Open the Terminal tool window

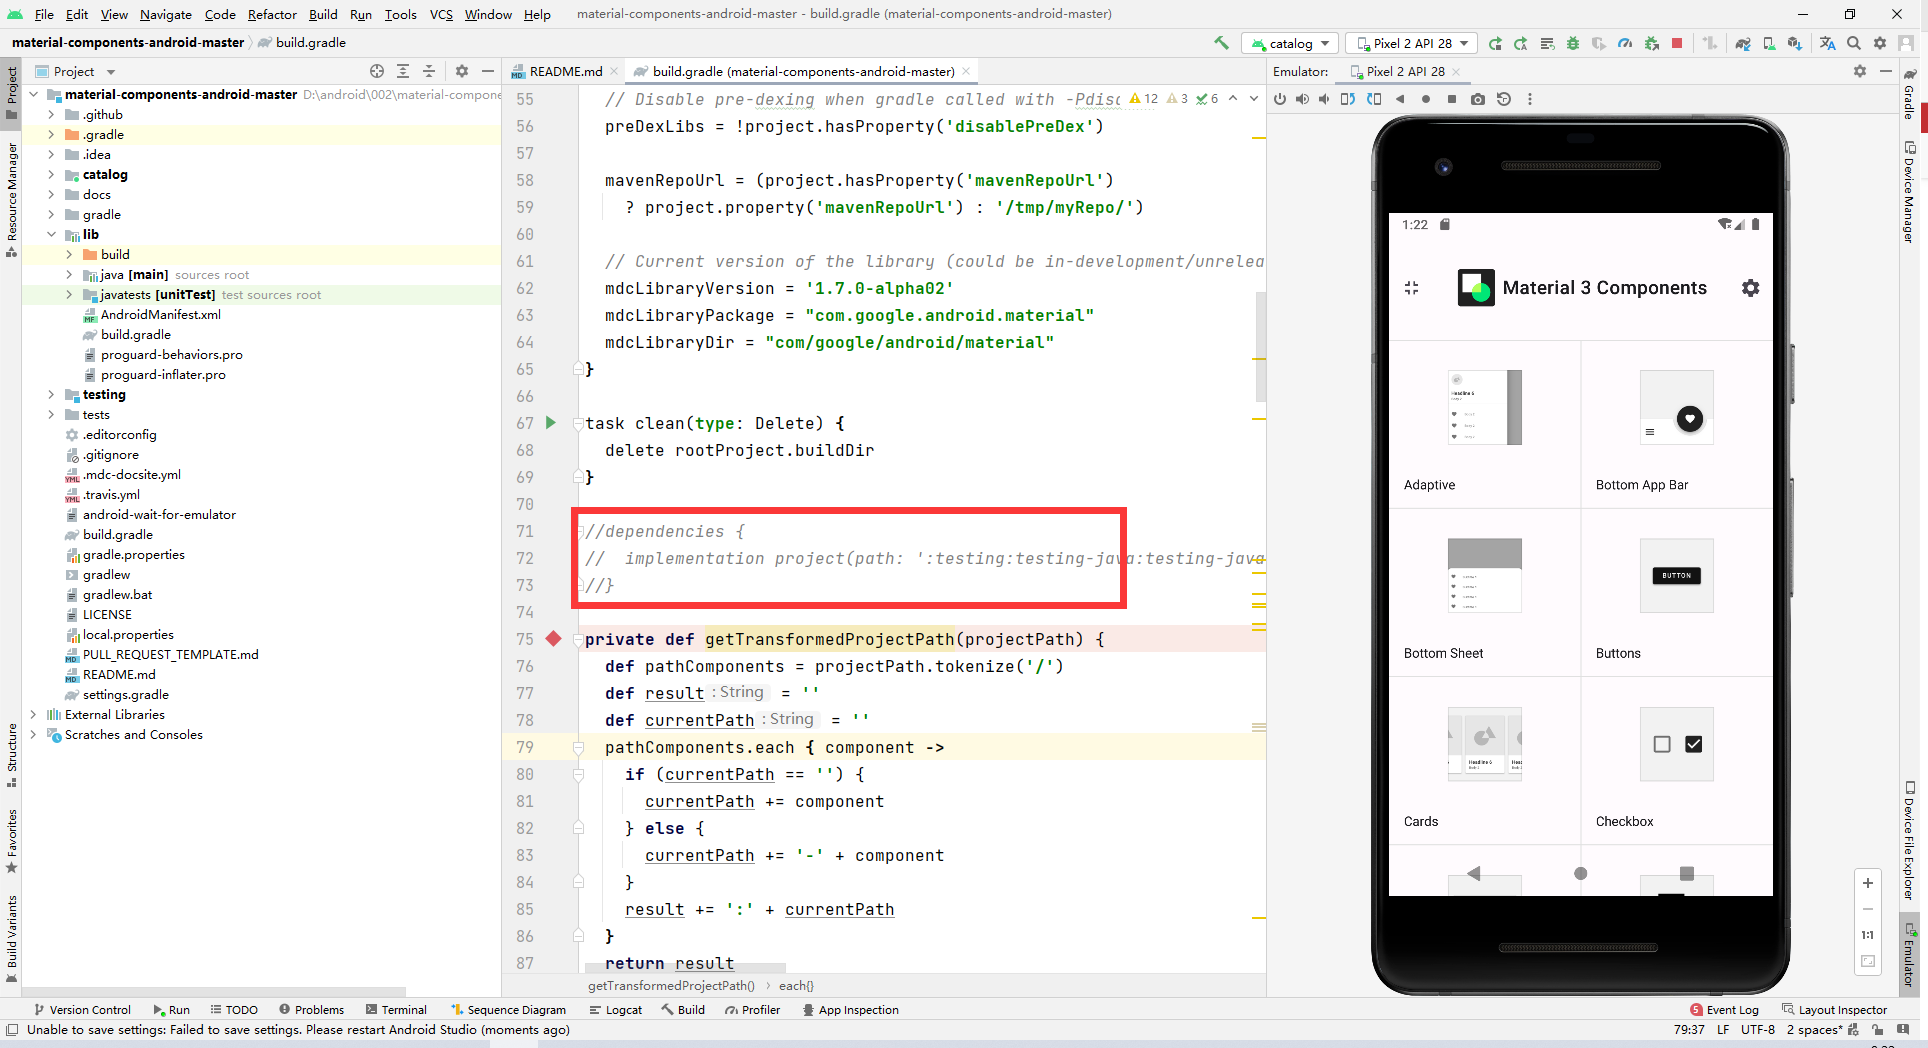396,1010
